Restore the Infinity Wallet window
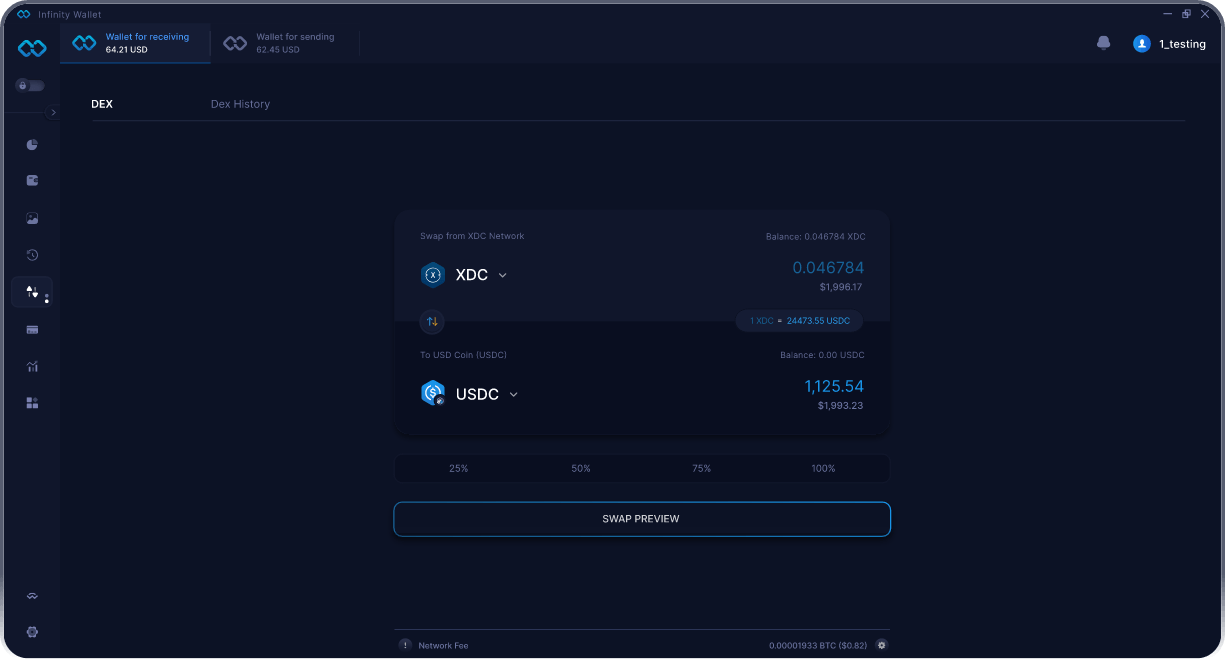Viewport: 1225px width, 662px height. [1186, 14]
